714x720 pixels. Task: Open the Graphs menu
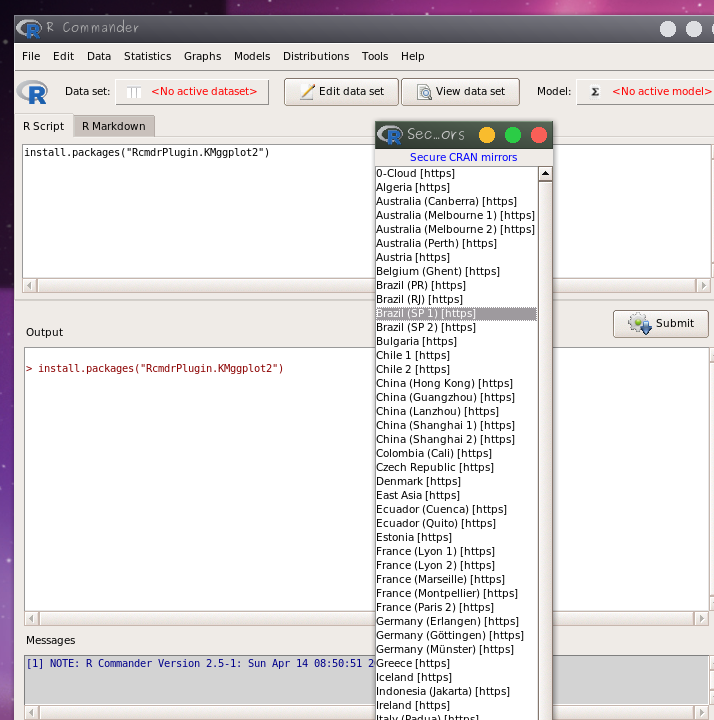click(202, 56)
